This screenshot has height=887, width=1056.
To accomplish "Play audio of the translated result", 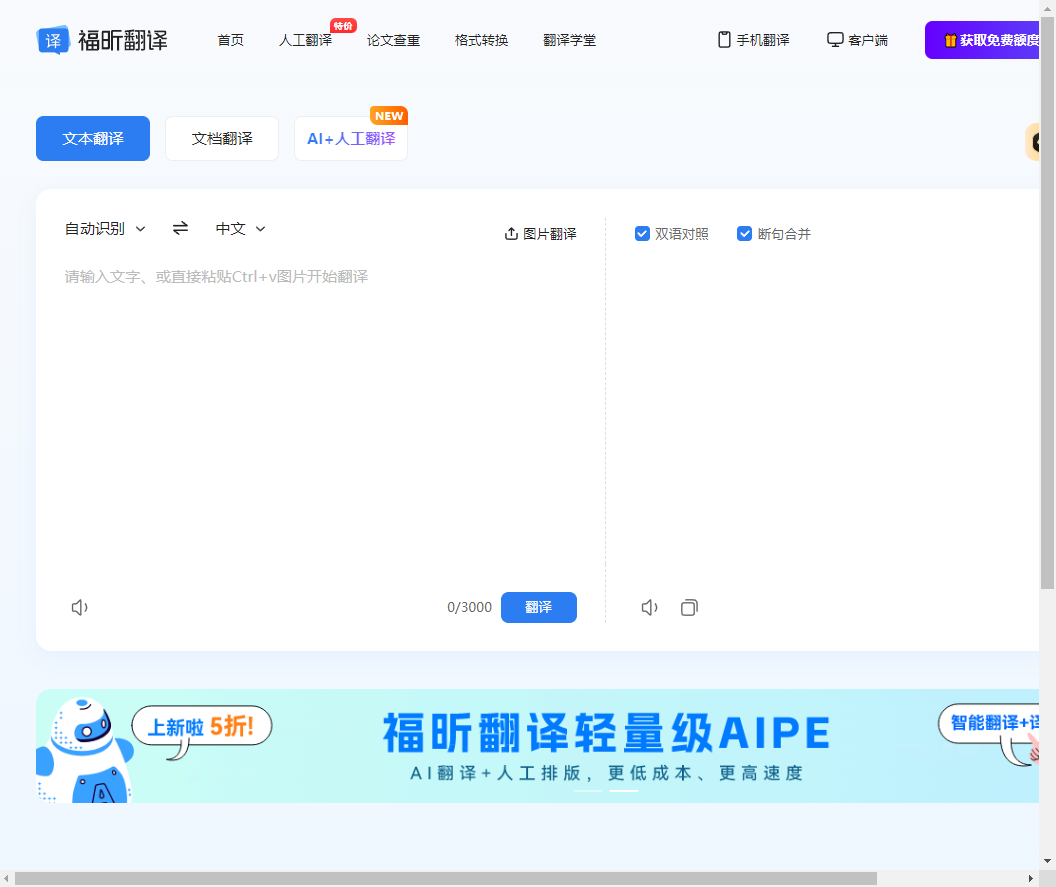I will pyautogui.click(x=649, y=607).
